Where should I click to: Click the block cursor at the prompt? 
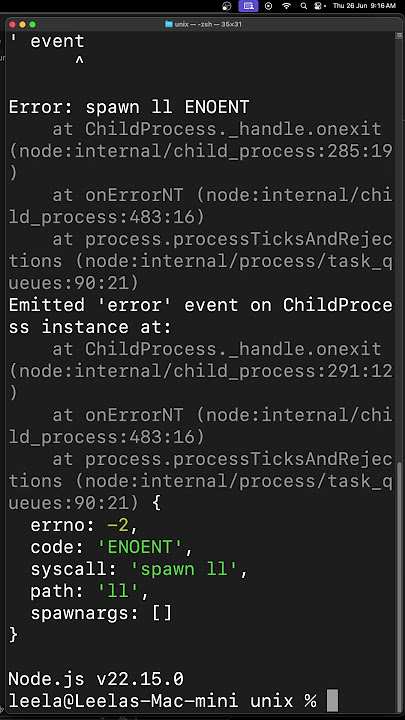click(x=332, y=700)
